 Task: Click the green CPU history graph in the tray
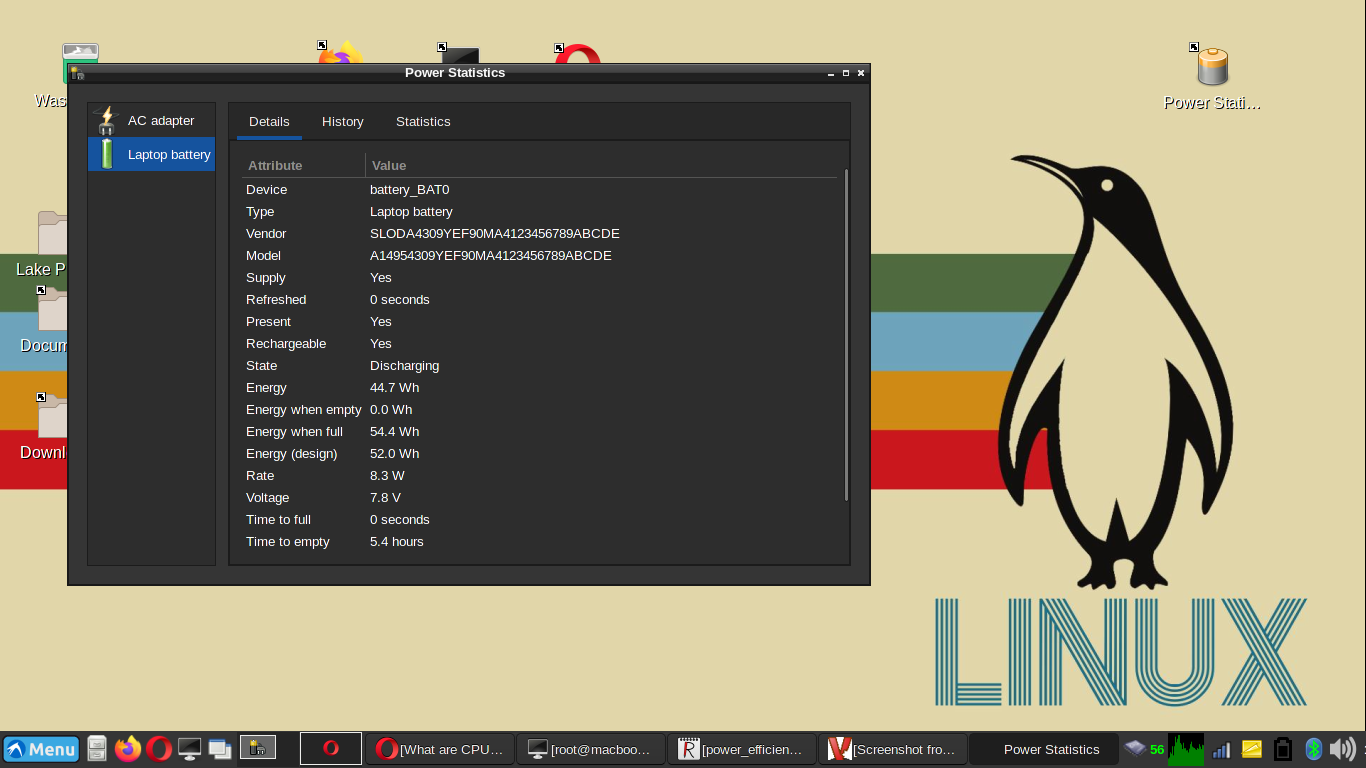coord(1186,749)
